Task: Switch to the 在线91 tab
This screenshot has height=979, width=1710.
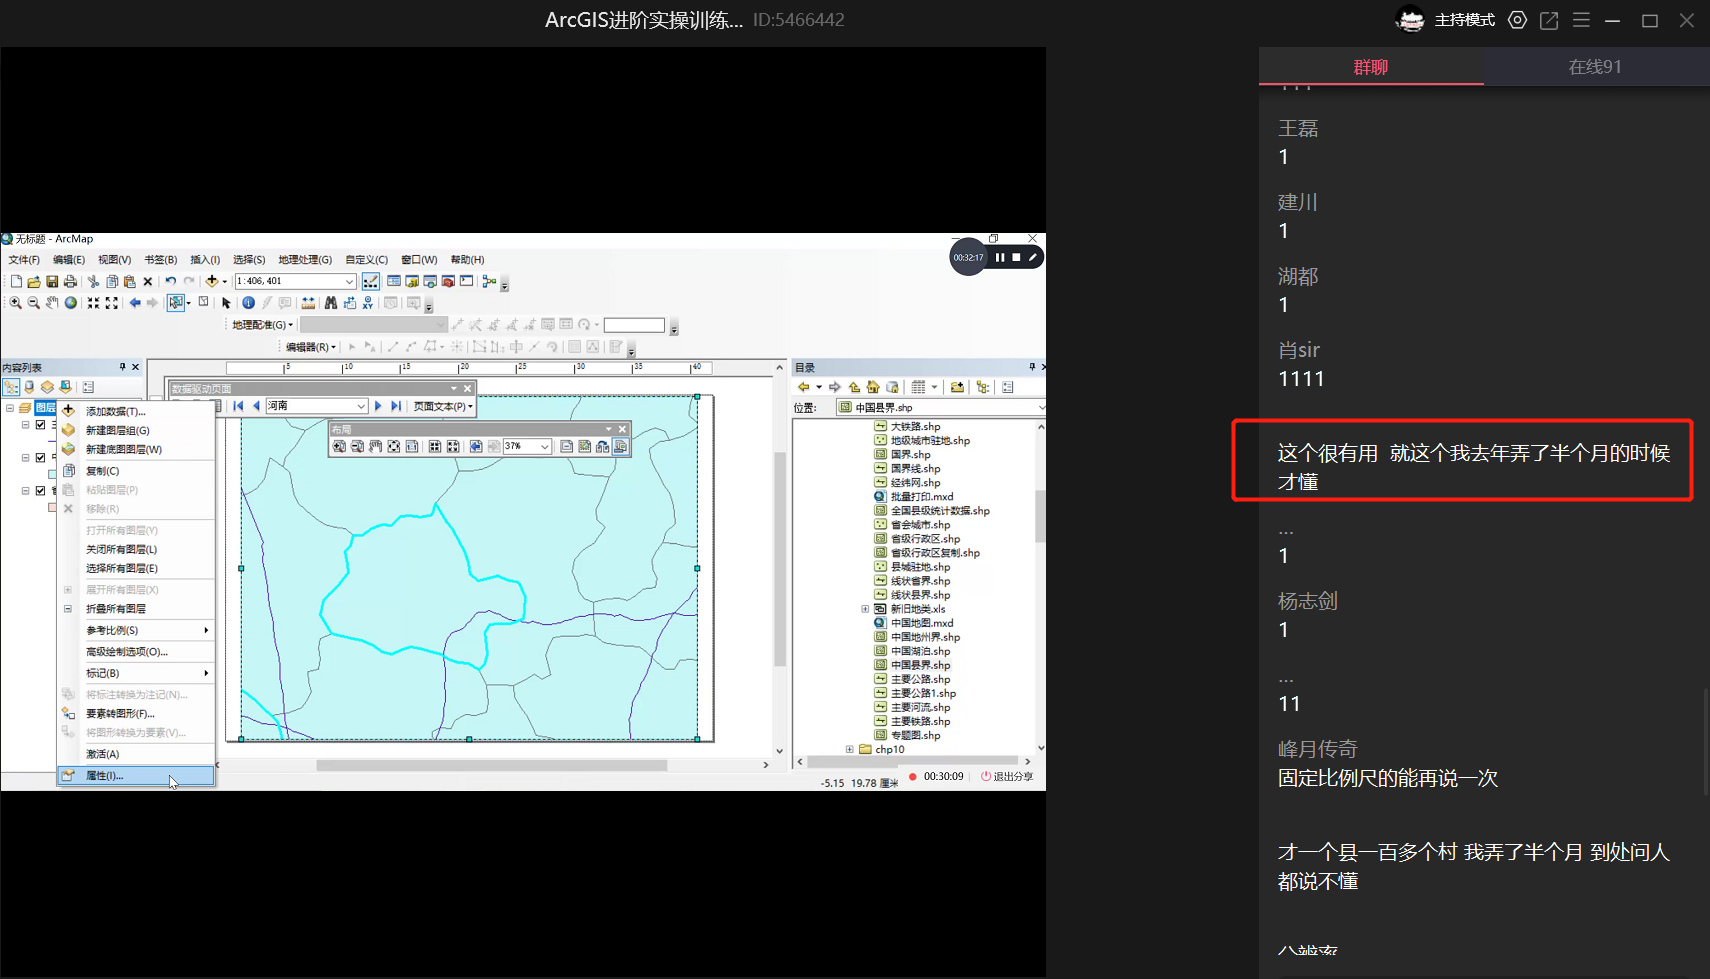Action: coord(1595,67)
